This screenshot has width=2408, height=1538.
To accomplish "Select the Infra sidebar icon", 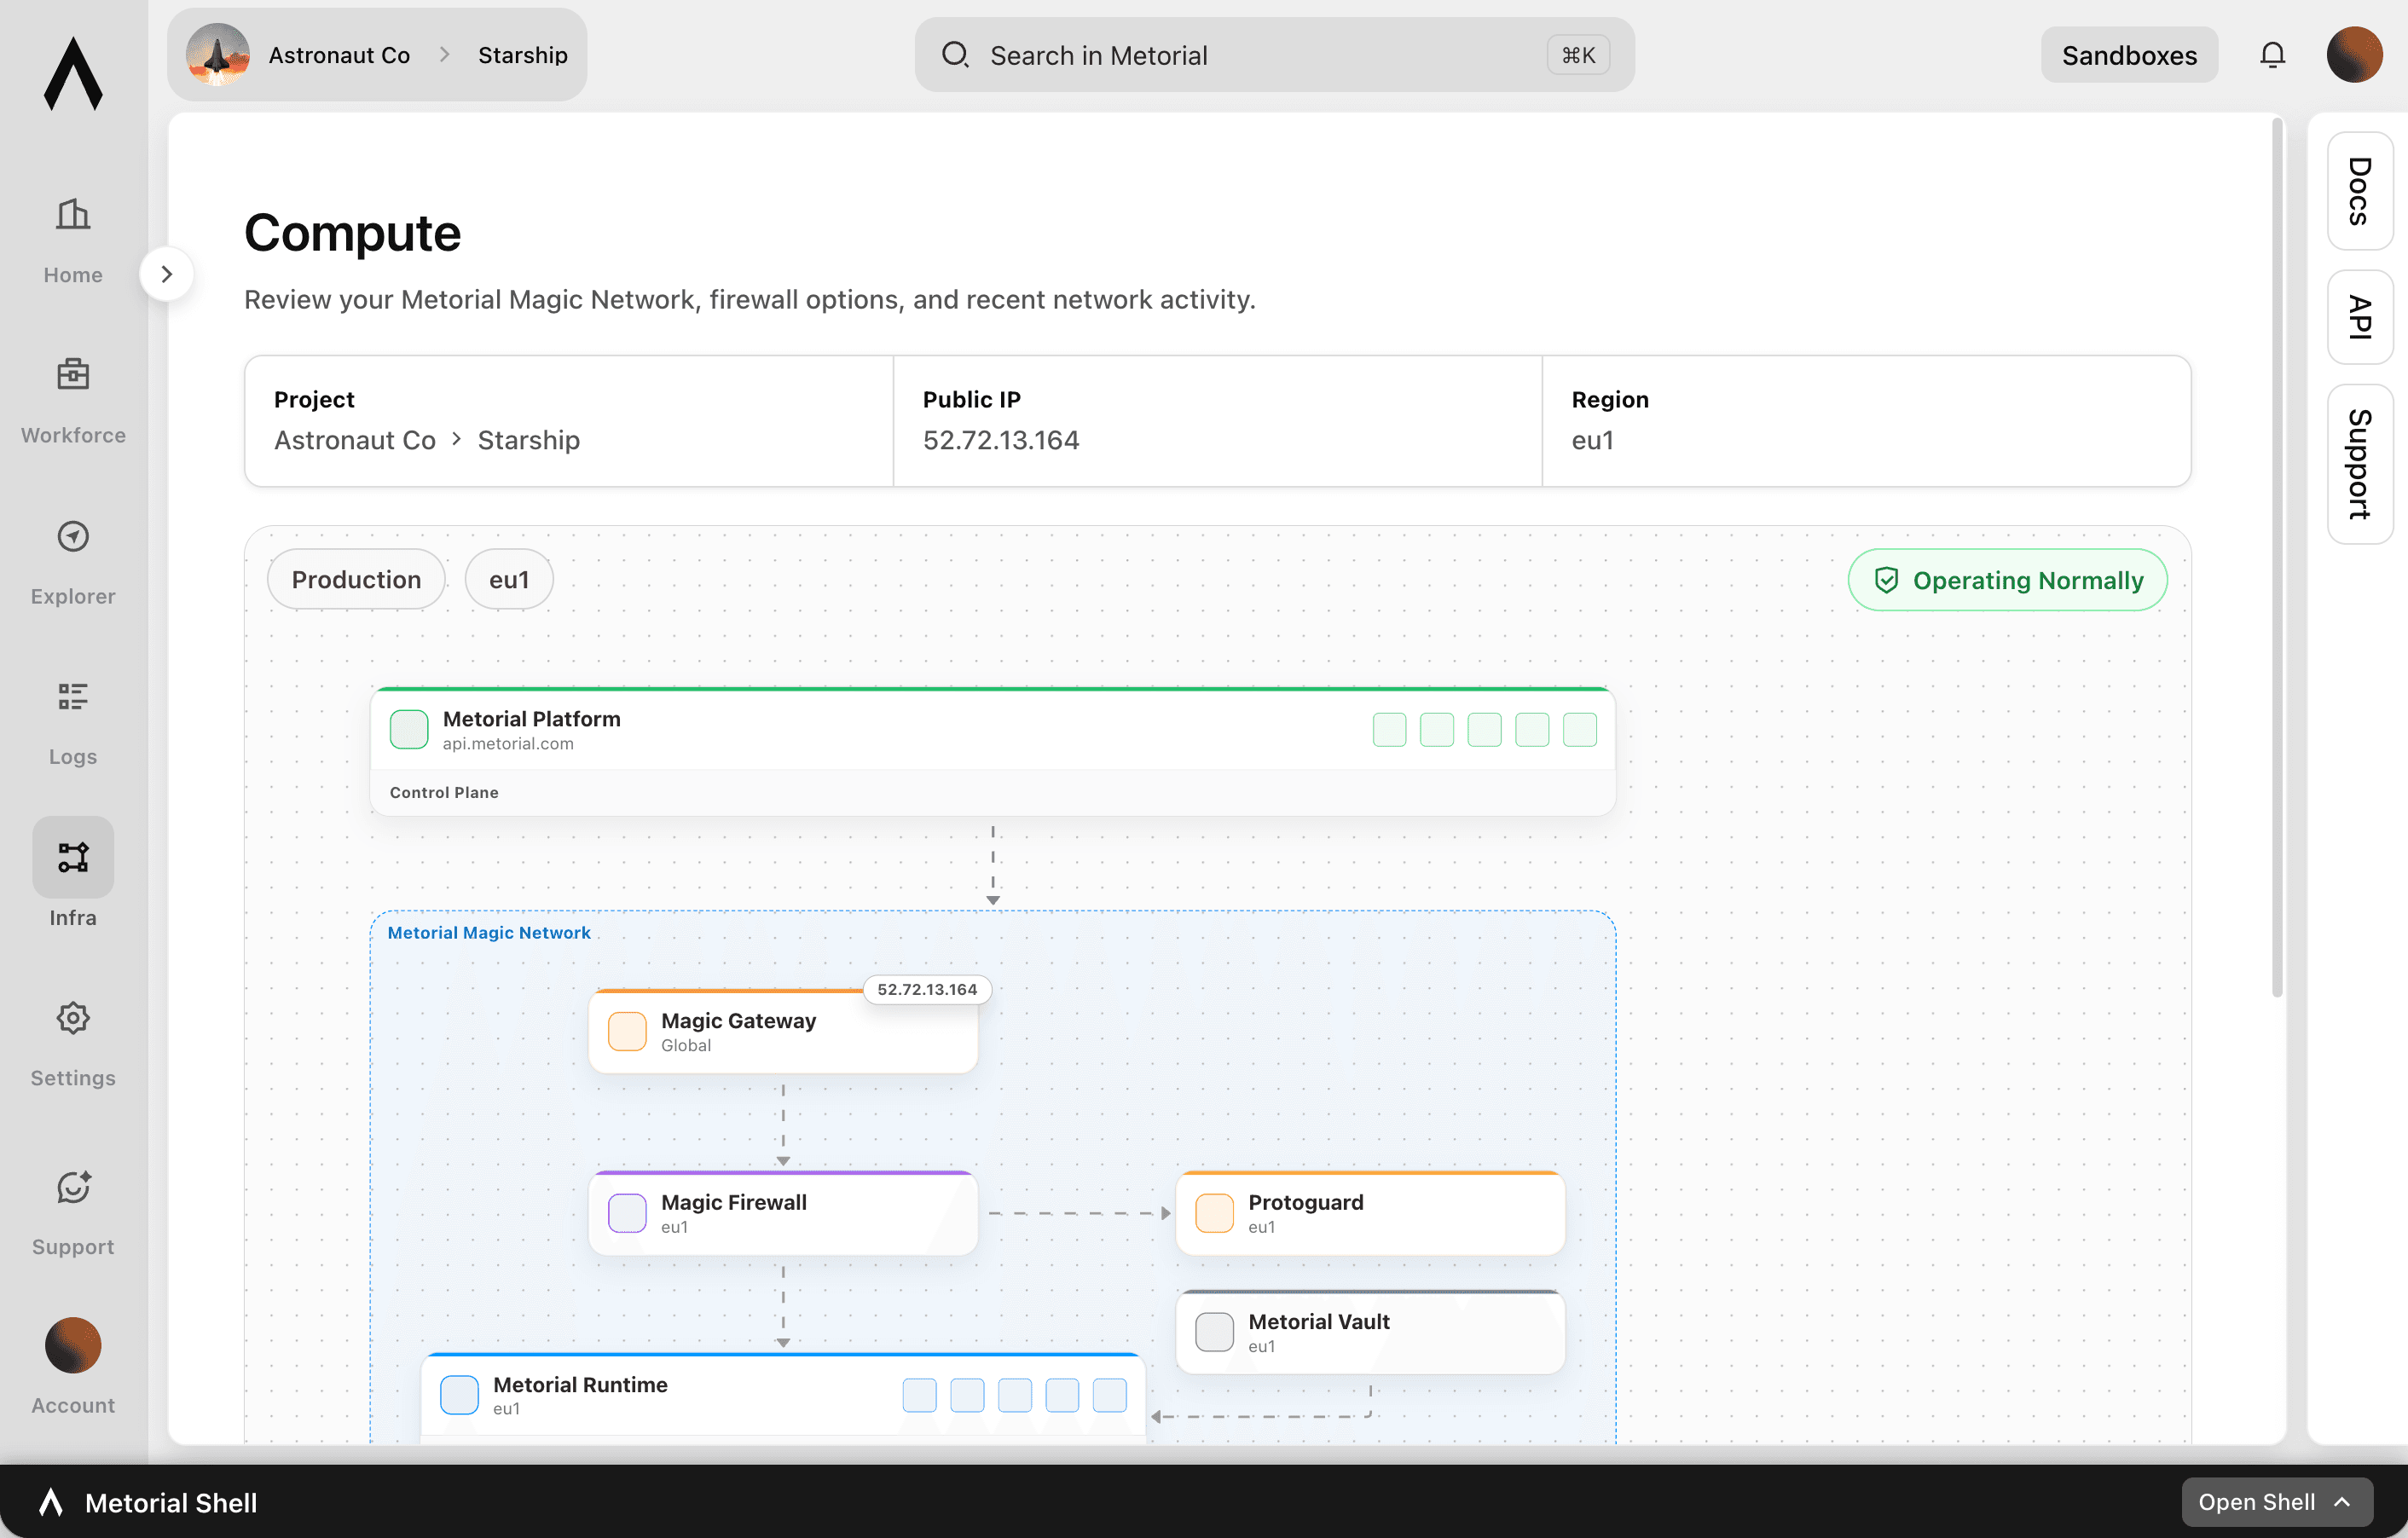I will click(73, 857).
